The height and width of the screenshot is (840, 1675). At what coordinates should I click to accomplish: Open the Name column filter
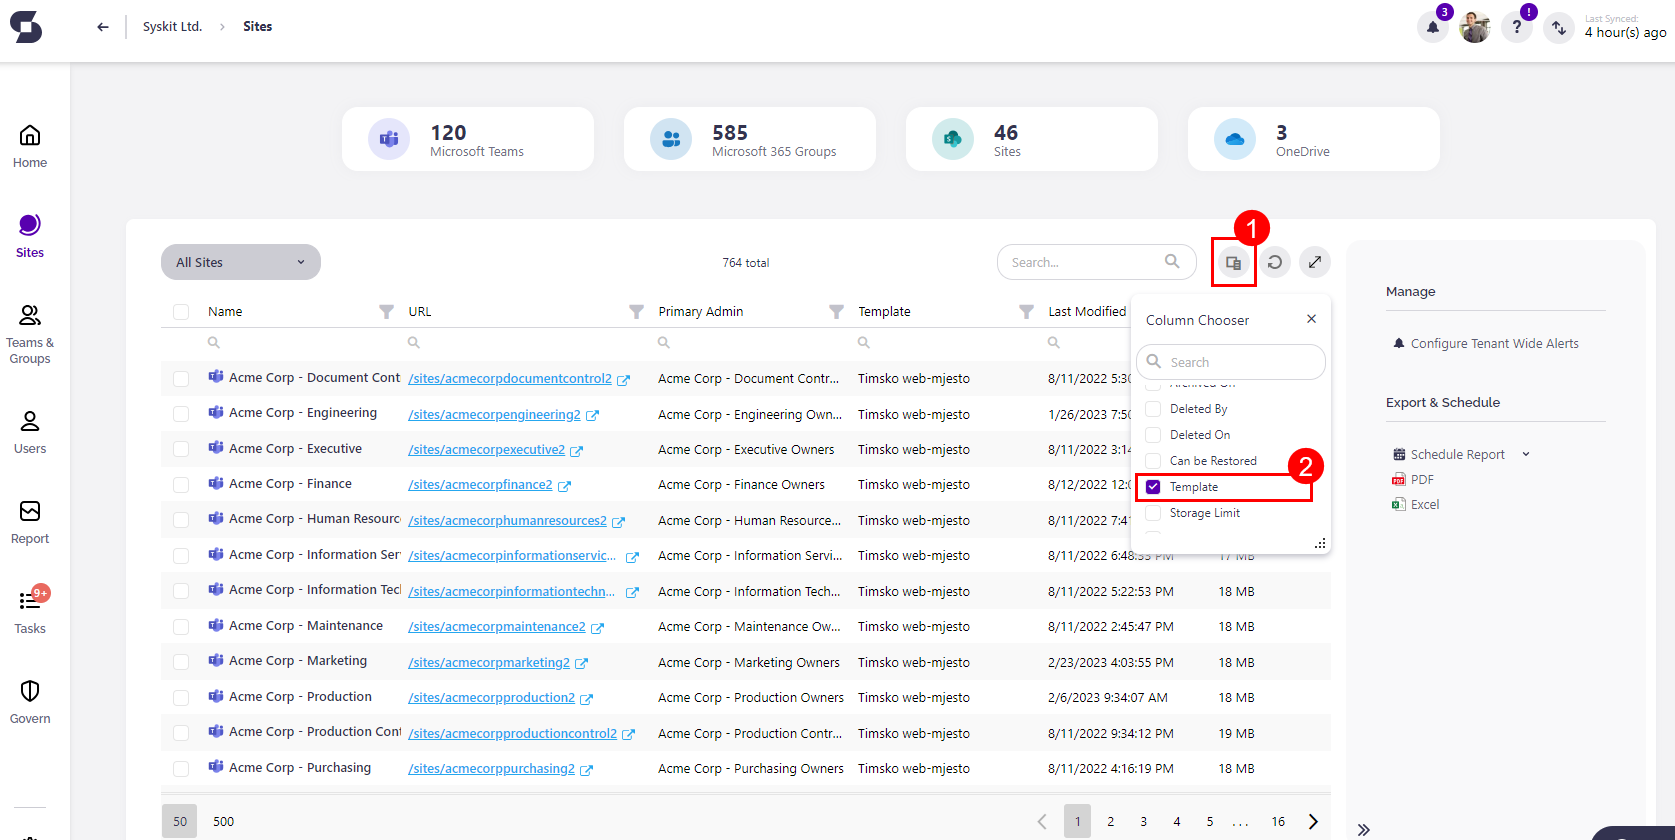click(386, 312)
